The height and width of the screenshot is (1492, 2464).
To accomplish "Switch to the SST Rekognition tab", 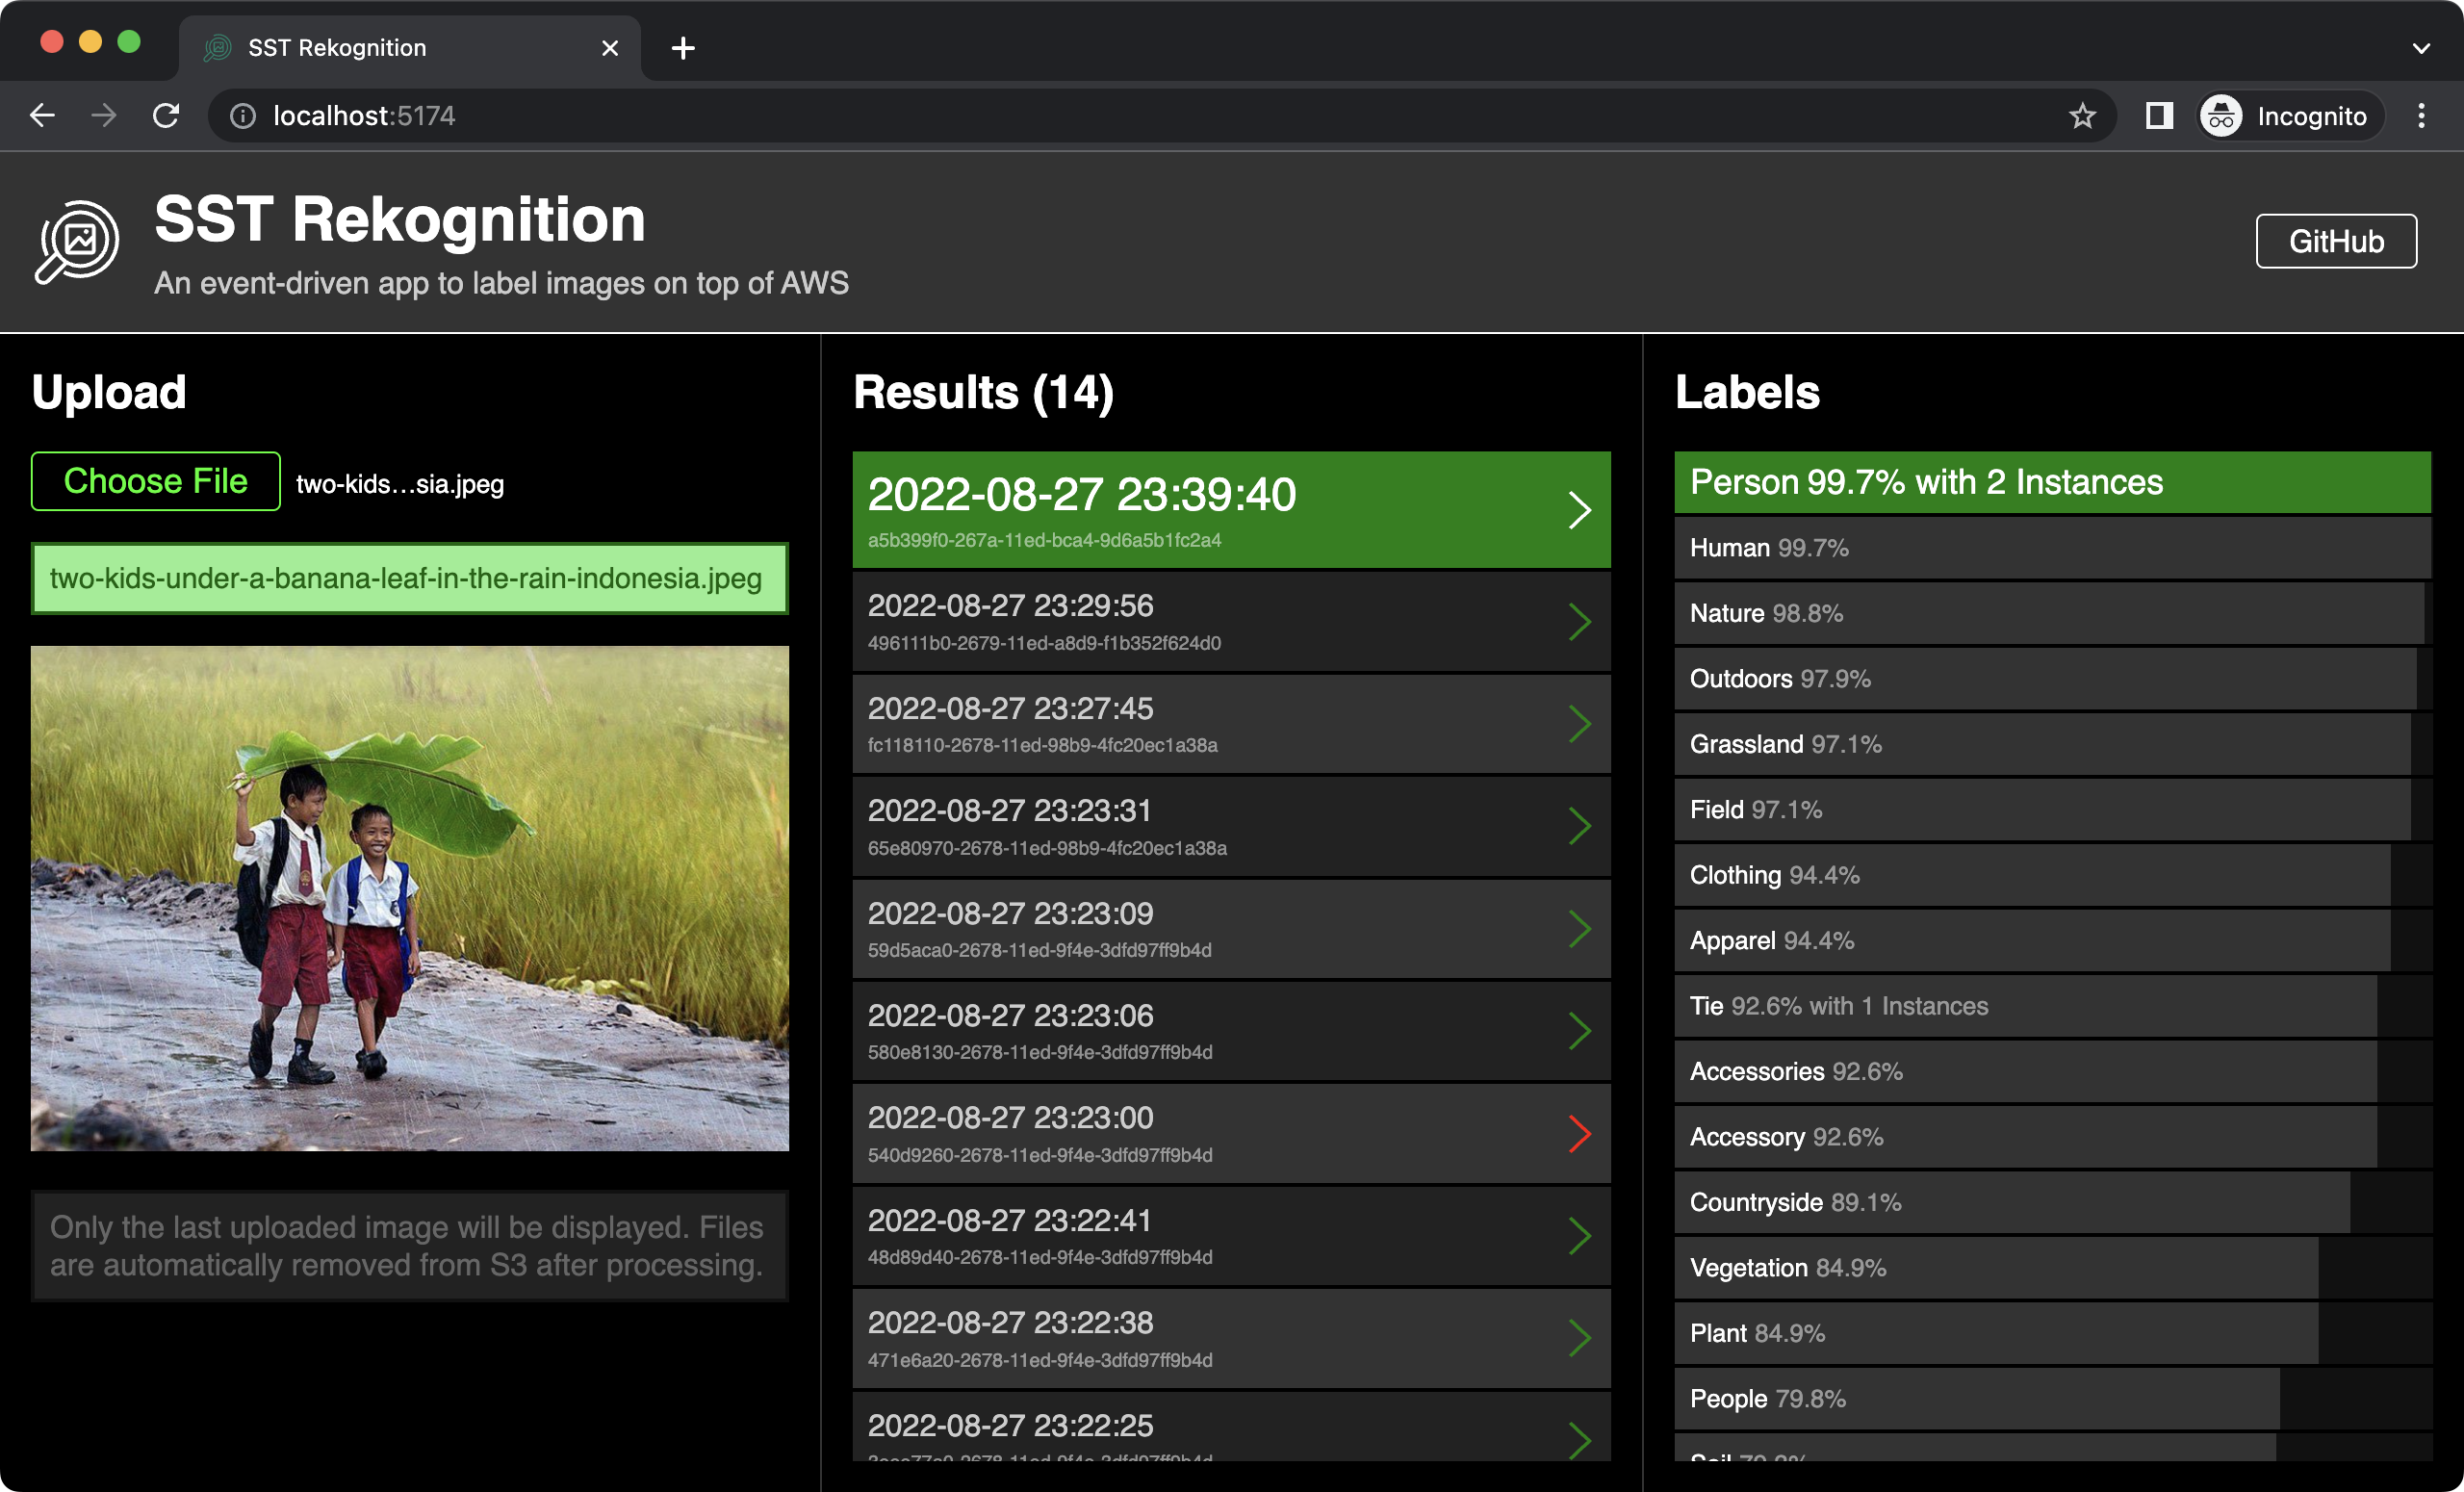I will 336,48.
